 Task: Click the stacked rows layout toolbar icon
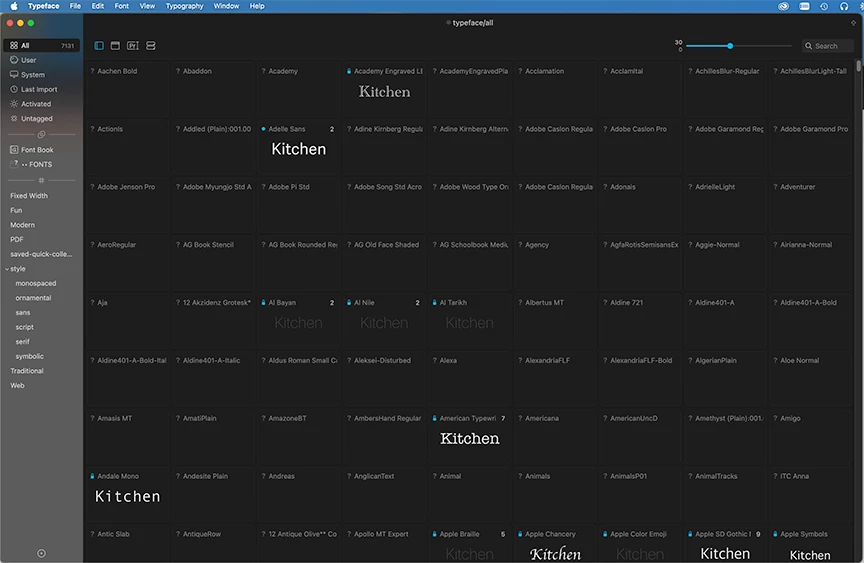(150, 46)
